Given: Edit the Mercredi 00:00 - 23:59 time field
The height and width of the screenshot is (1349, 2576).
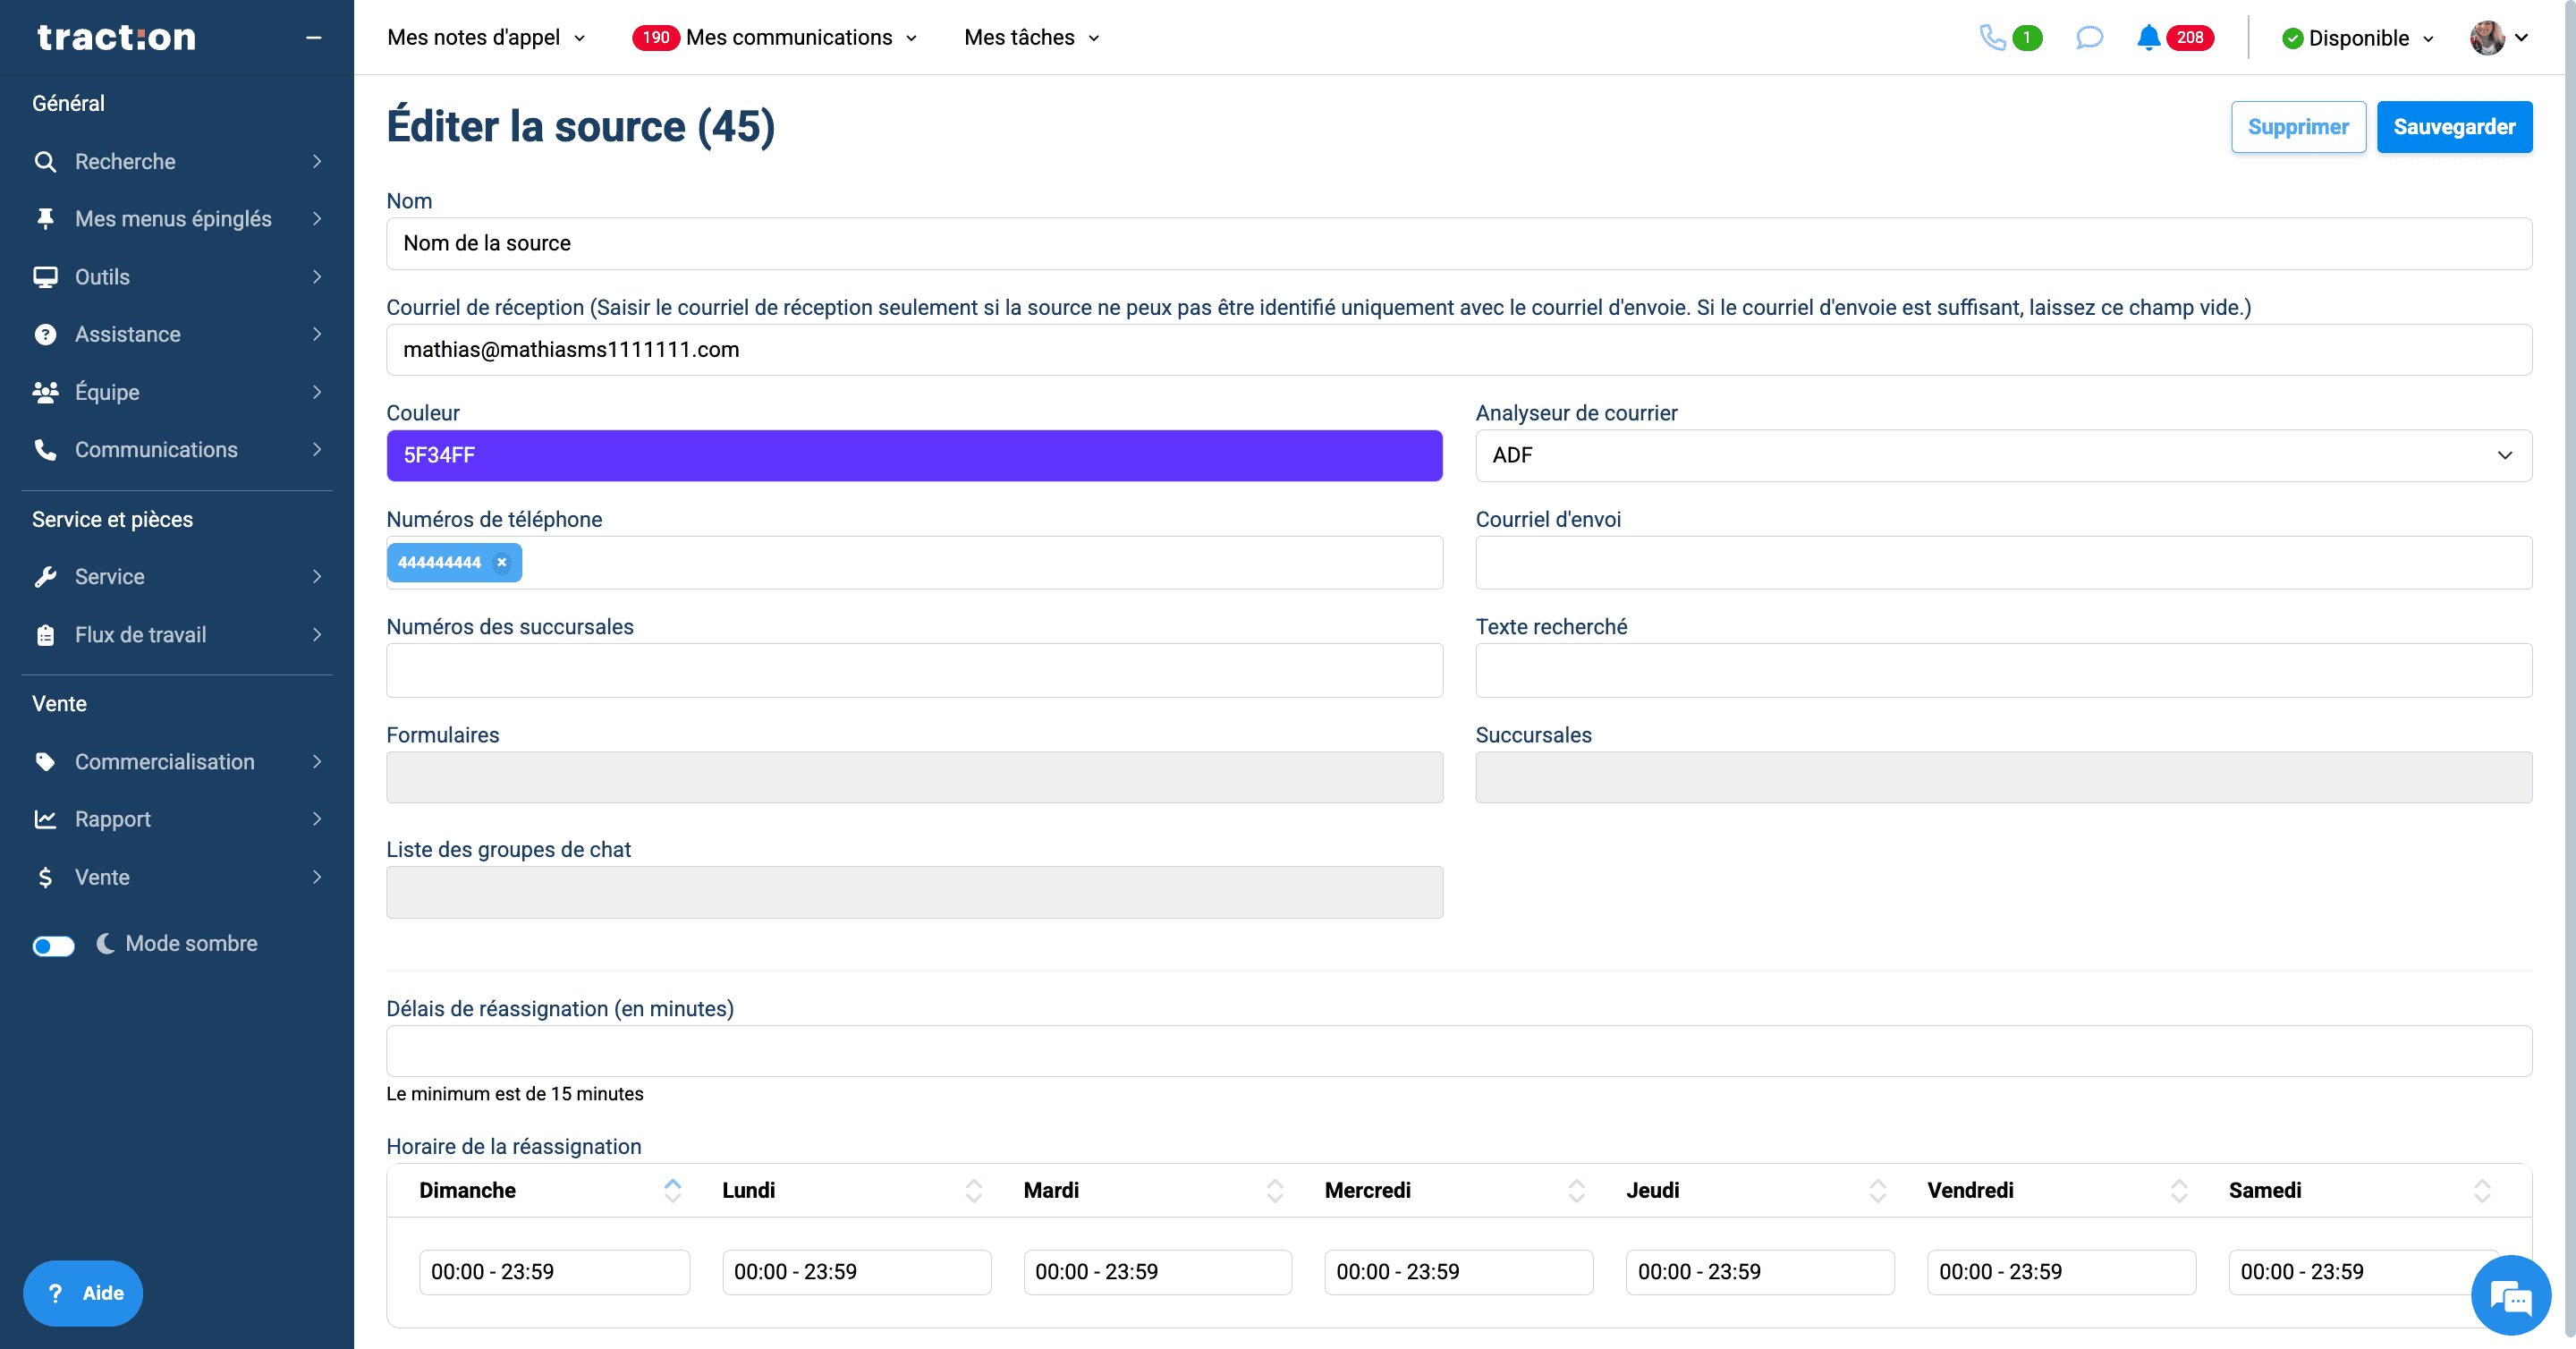Looking at the screenshot, I should pos(1458,1271).
